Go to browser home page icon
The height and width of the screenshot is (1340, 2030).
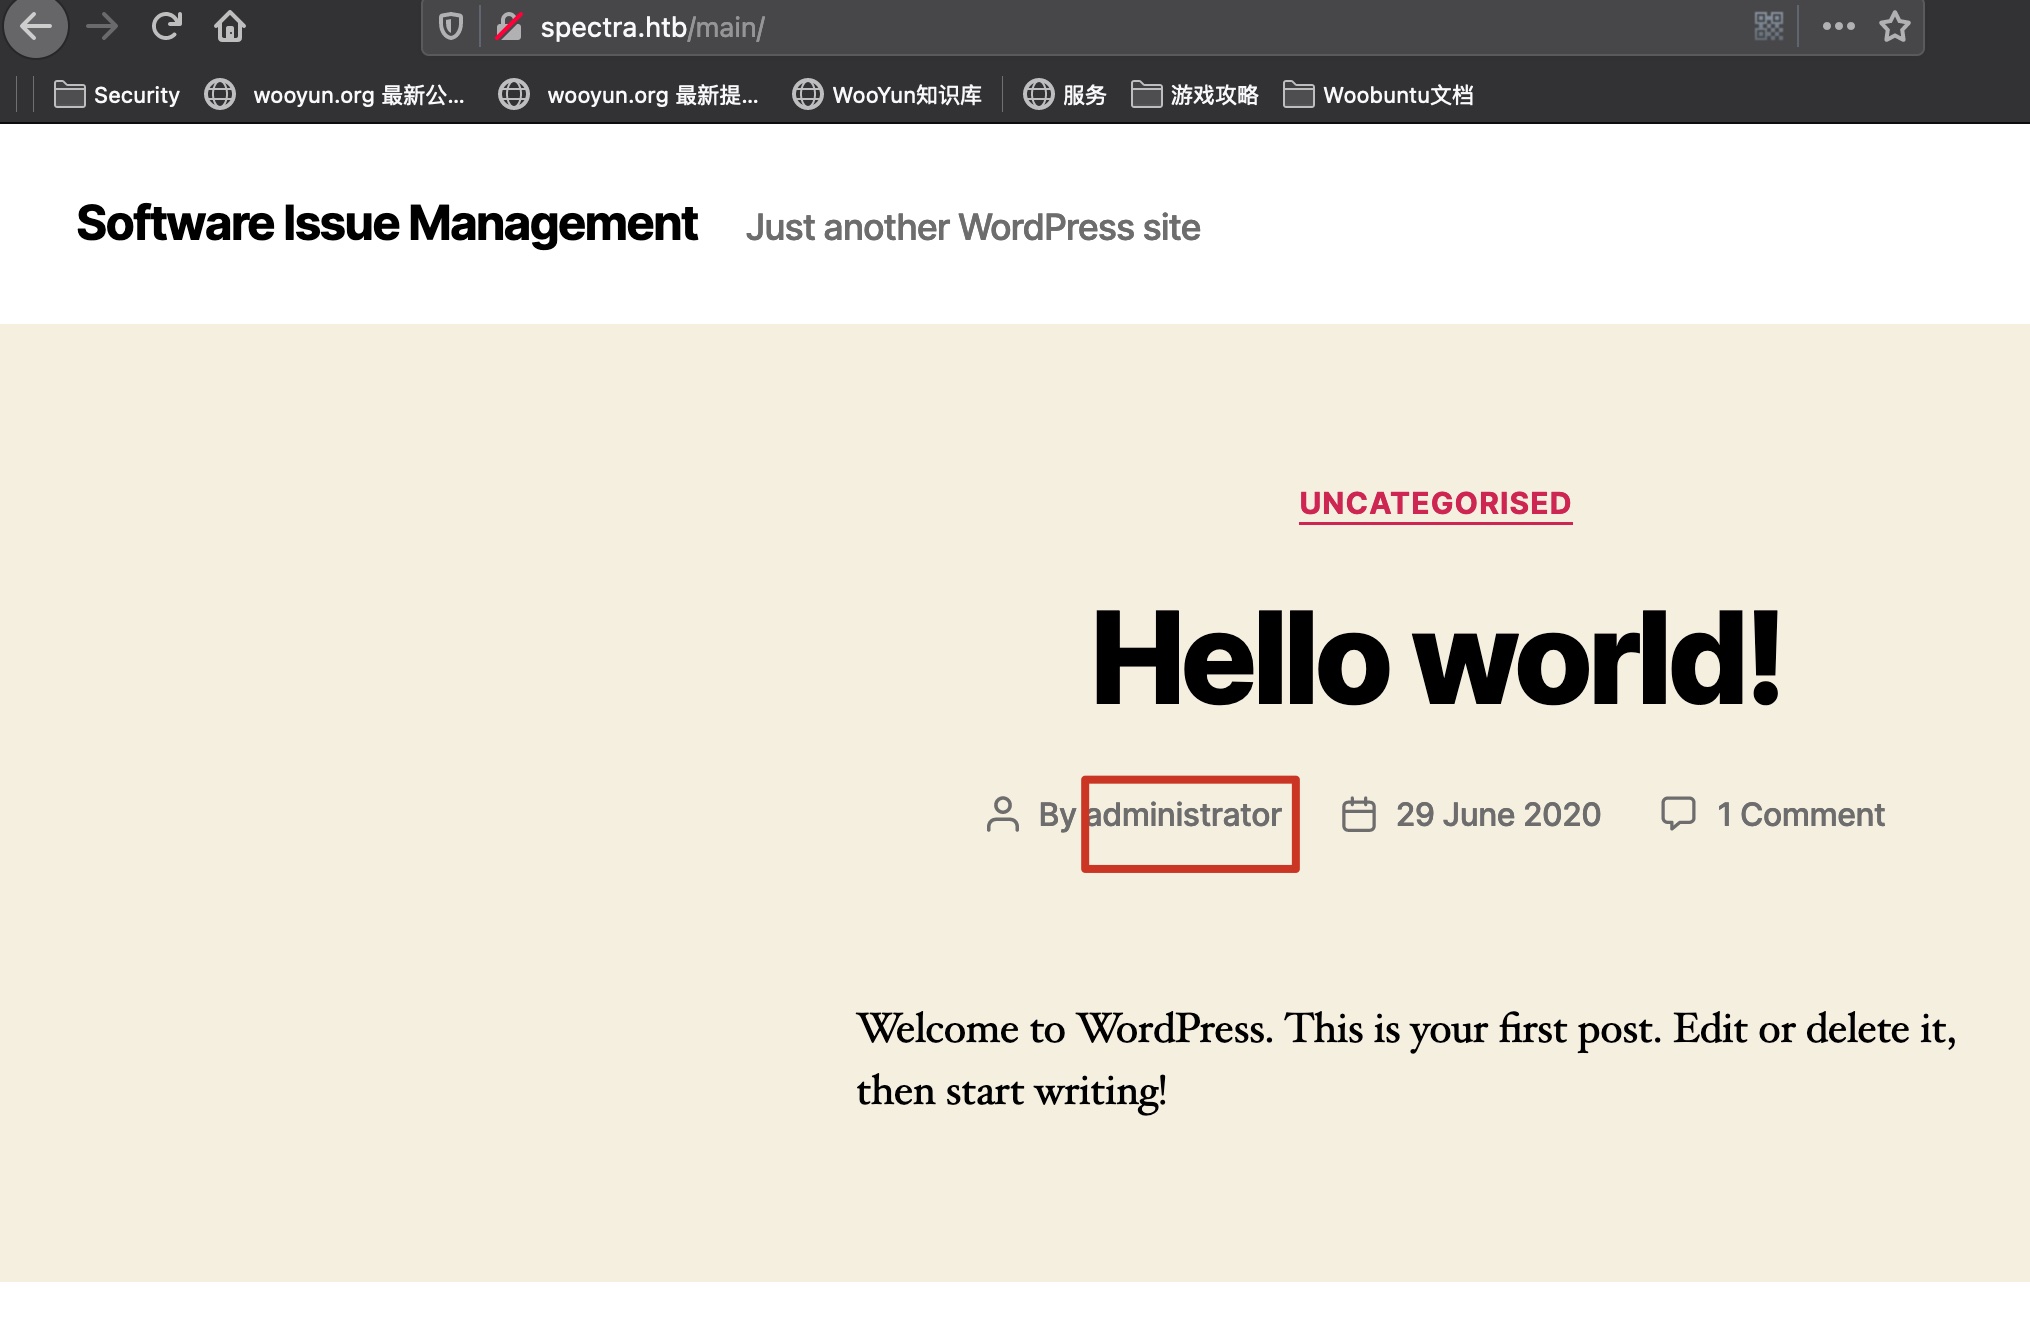pos(230,26)
